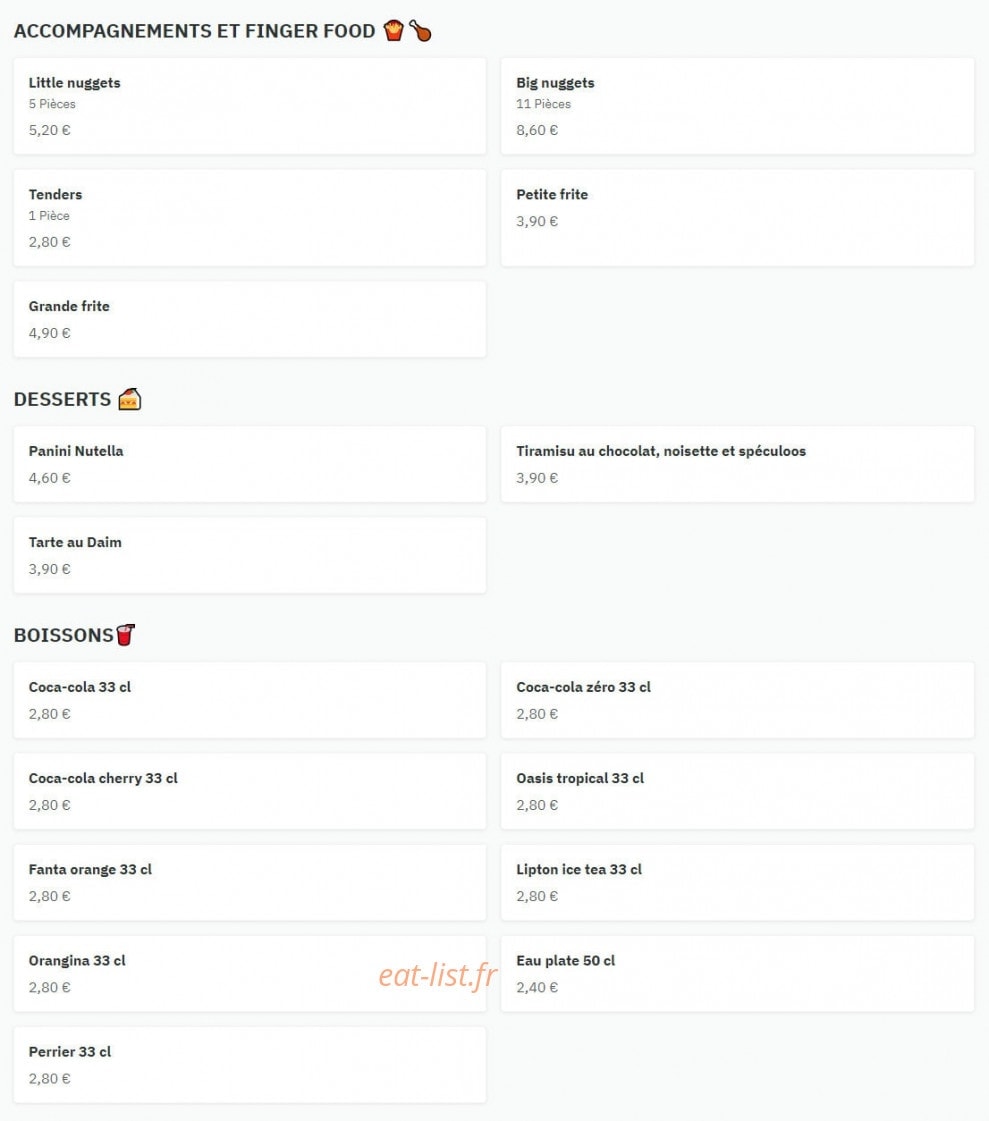This screenshot has width=989, height=1121.
Task: Pick the Grande frite card
Action: [250, 319]
